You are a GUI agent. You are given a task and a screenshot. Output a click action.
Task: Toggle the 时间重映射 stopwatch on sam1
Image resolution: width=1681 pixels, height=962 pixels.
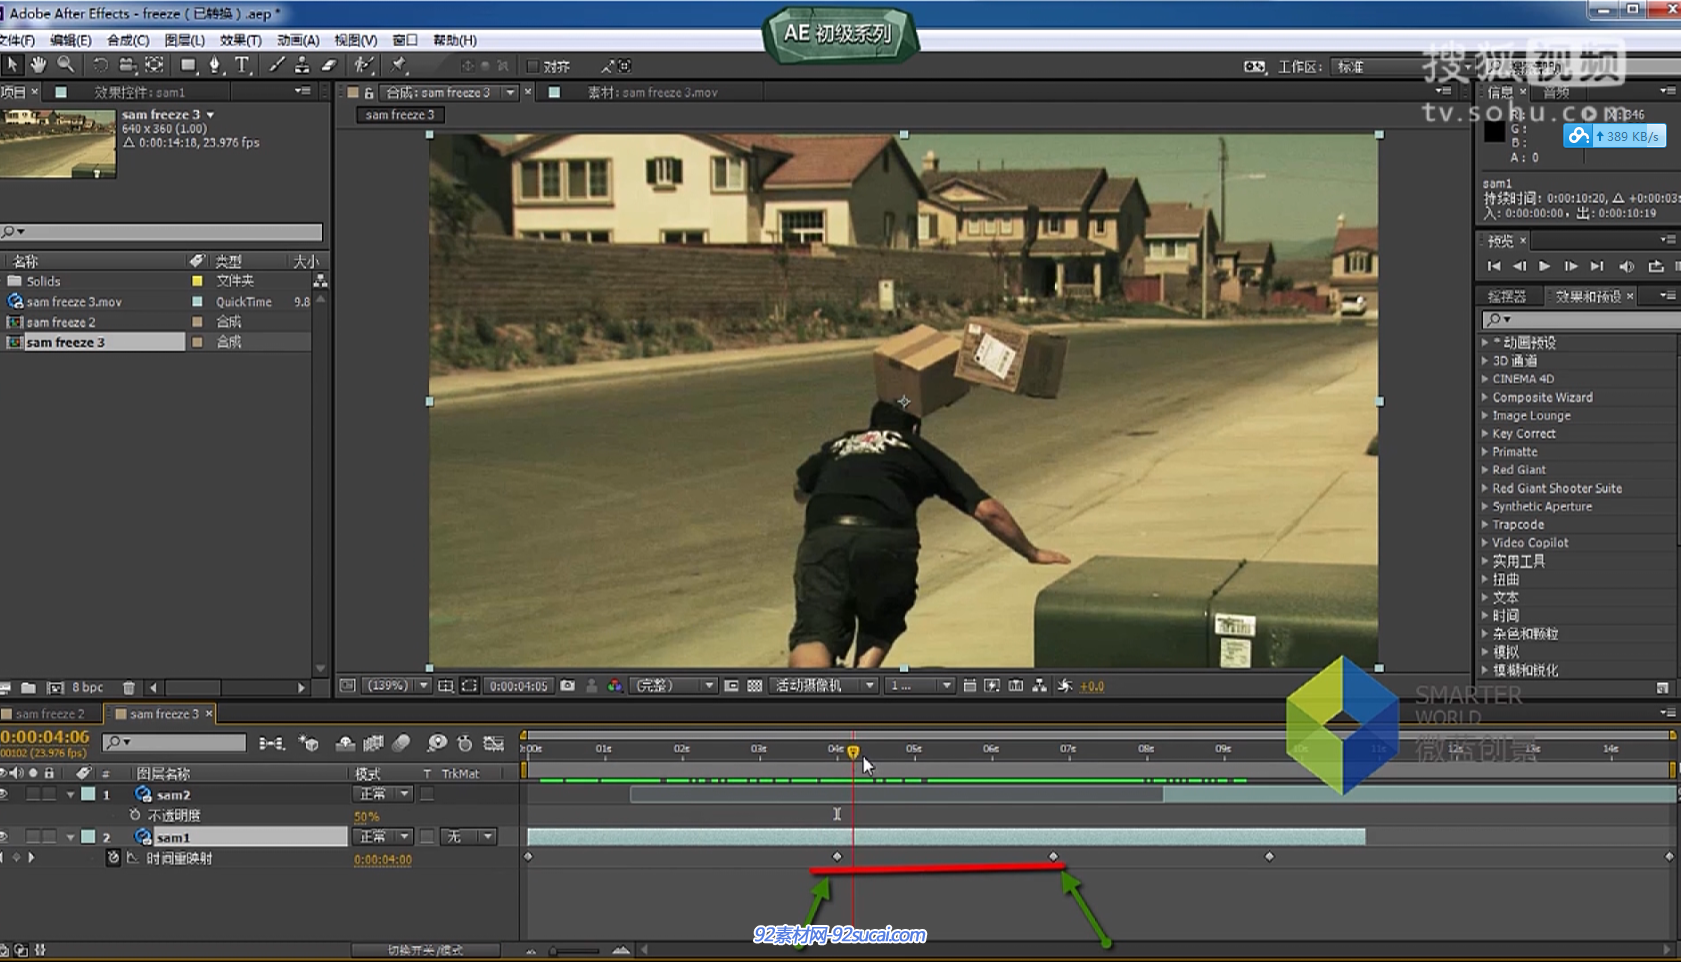pyautogui.click(x=113, y=858)
